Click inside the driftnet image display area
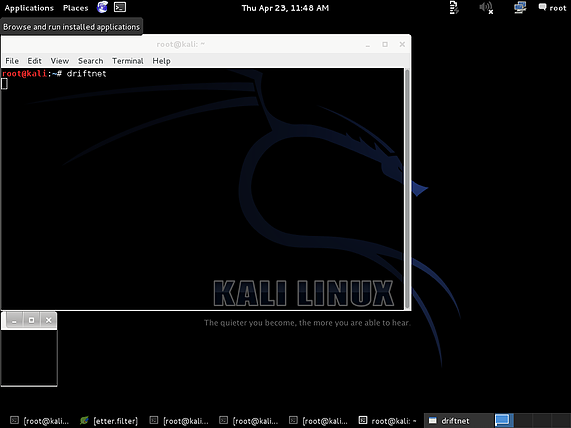The image size is (571, 428). pyautogui.click(x=29, y=357)
